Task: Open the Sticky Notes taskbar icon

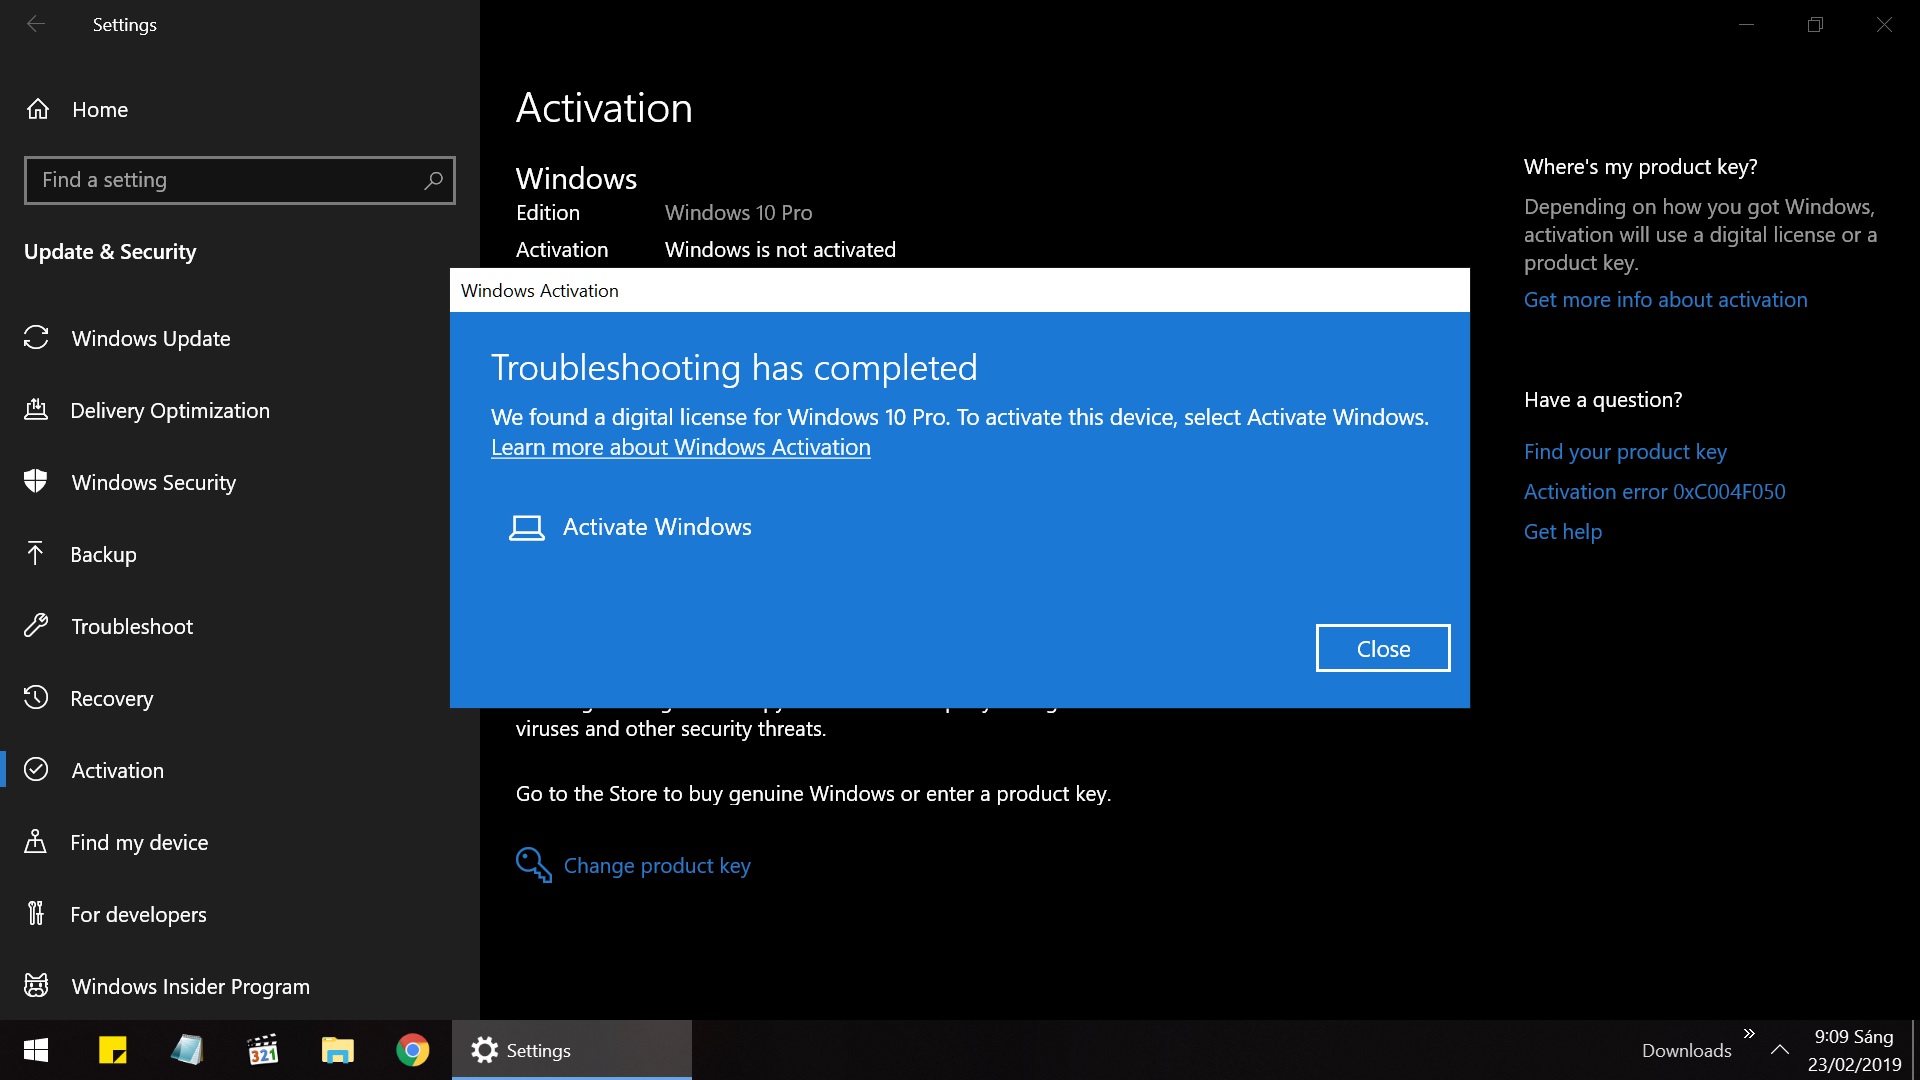Action: 112,1050
